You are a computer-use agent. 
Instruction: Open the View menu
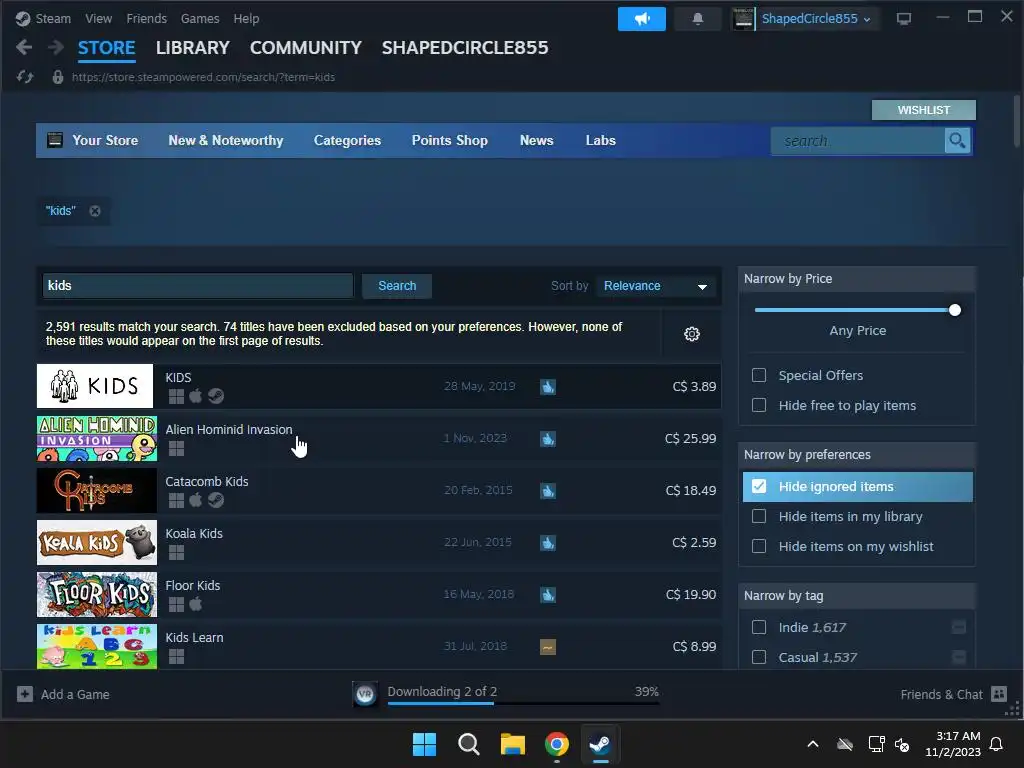[x=99, y=19]
